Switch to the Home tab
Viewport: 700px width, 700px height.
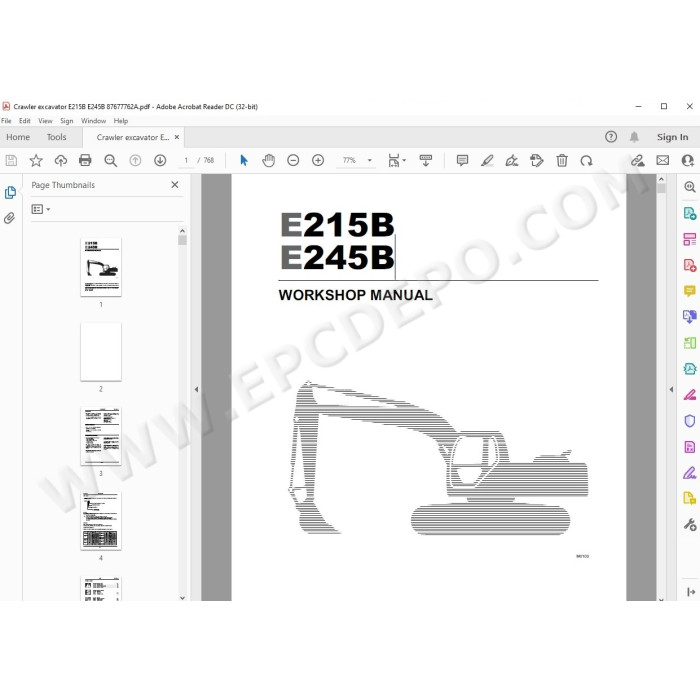click(18, 137)
